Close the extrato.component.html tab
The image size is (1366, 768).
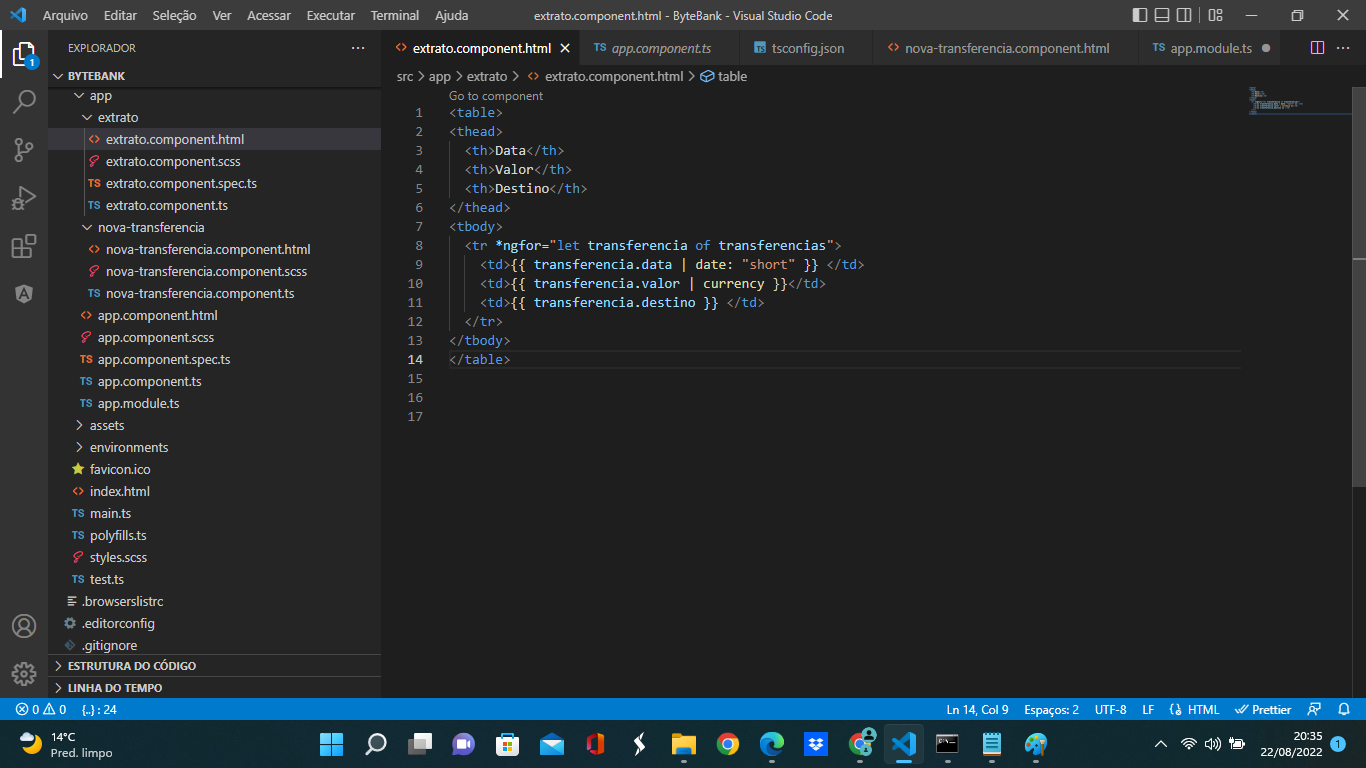pos(565,48)
